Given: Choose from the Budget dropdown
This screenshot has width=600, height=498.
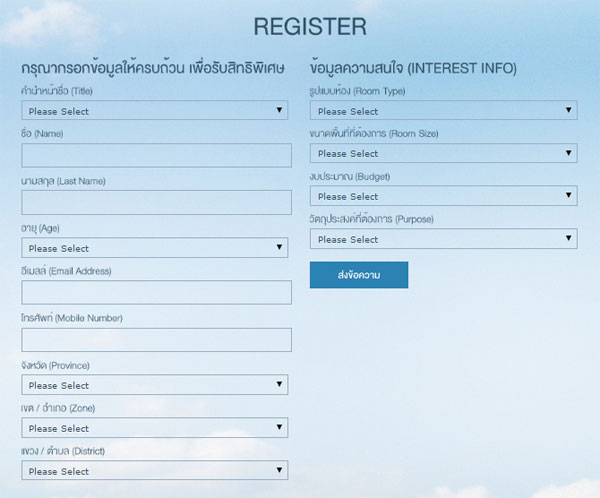Looking at the screenshot, I should (443, 196).
